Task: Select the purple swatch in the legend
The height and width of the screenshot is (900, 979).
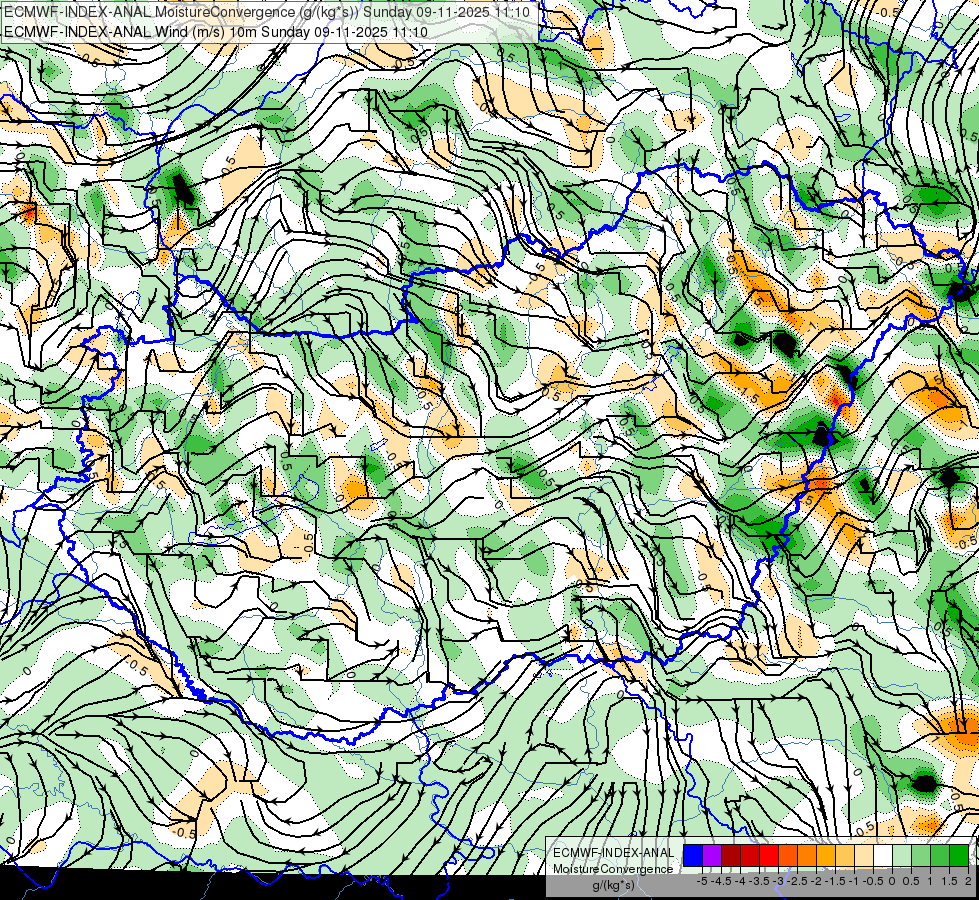Action: point(712,855)
